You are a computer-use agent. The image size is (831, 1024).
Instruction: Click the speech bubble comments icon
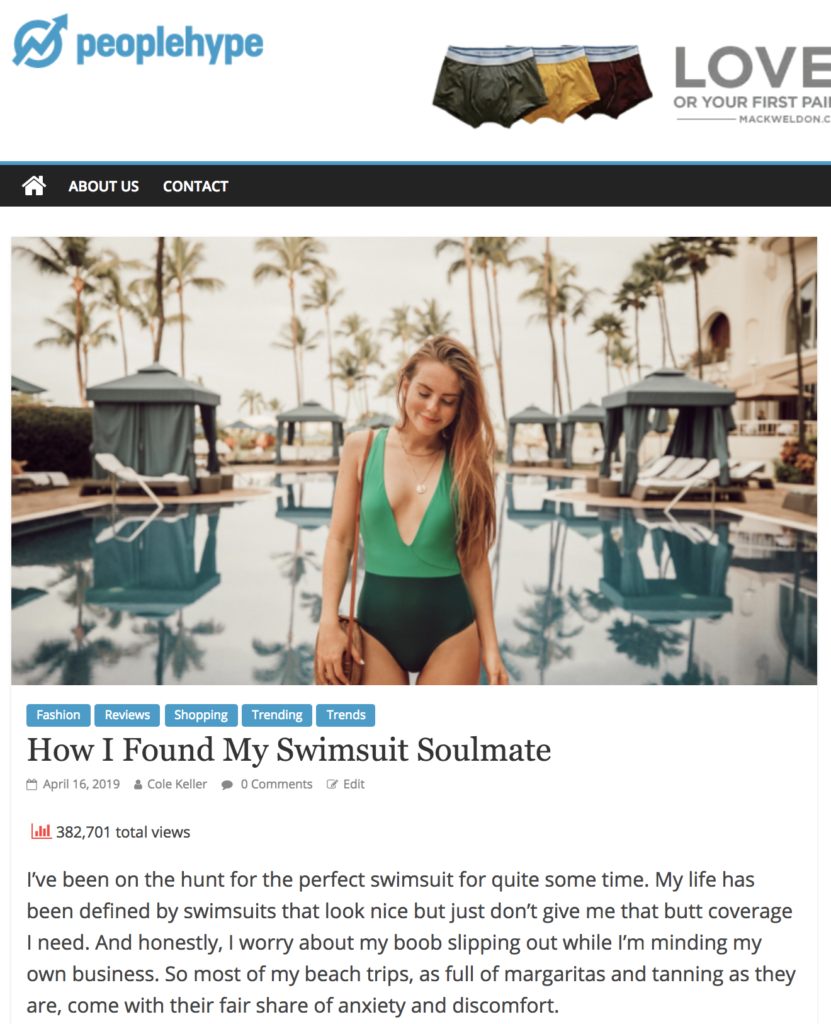click(x=227, y=784)
